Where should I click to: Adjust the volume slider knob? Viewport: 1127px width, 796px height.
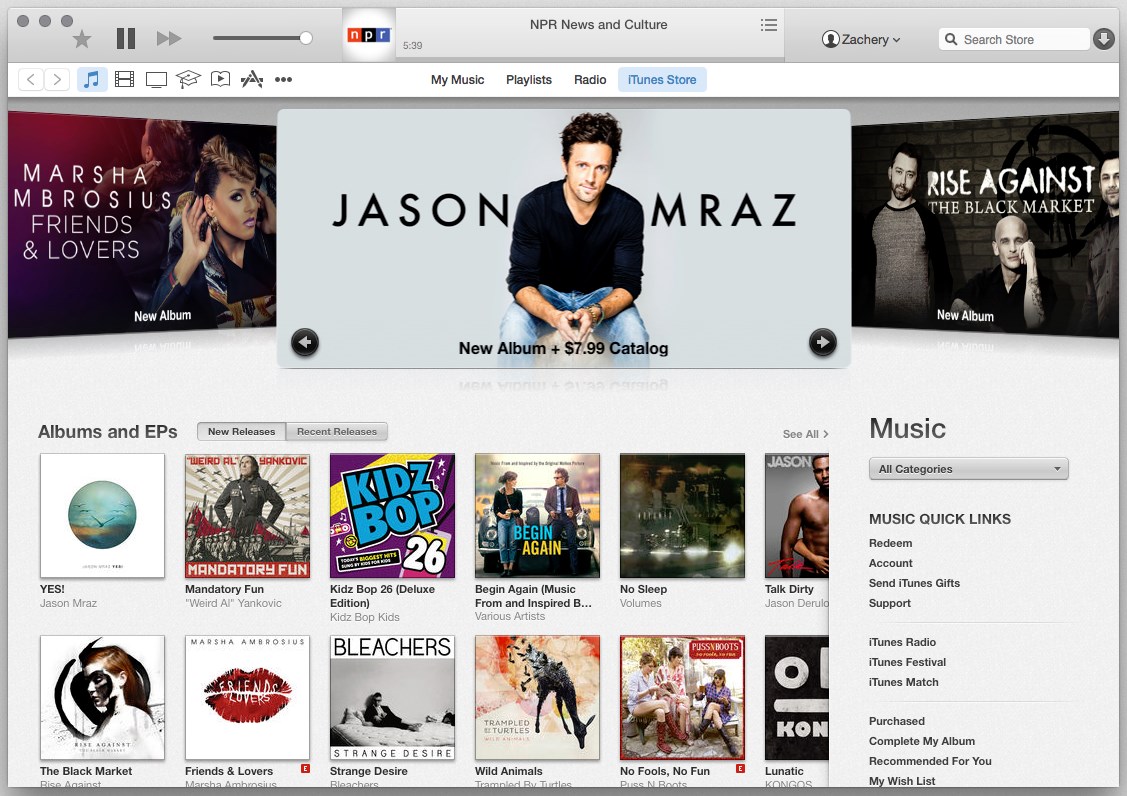[305, 38]
